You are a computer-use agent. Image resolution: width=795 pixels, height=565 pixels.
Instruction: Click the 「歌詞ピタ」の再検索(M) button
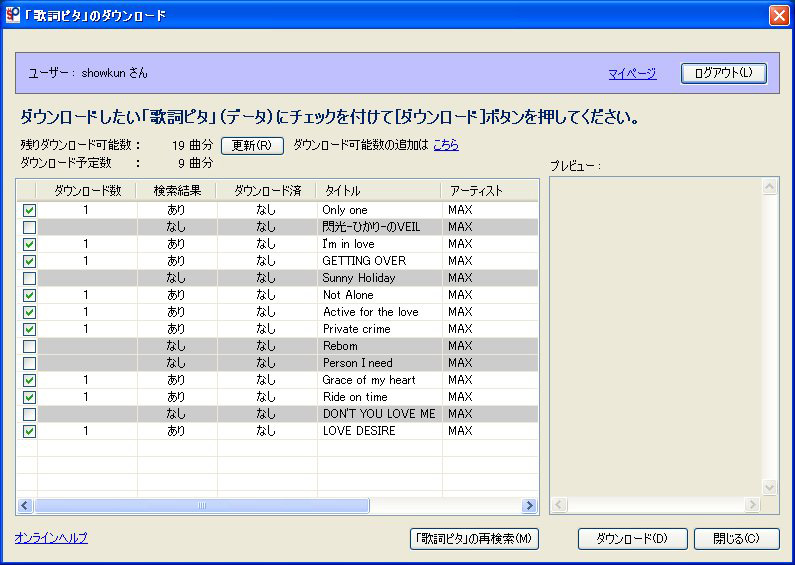tap(475, 539)
